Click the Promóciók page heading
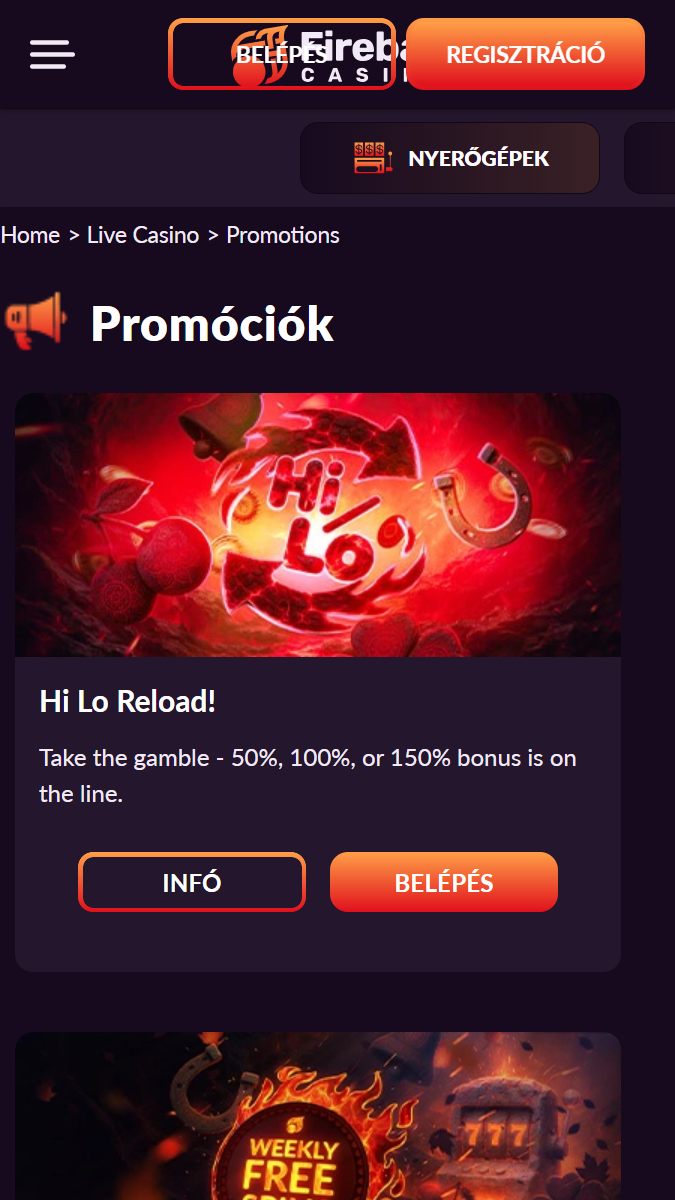 [212, 324]
